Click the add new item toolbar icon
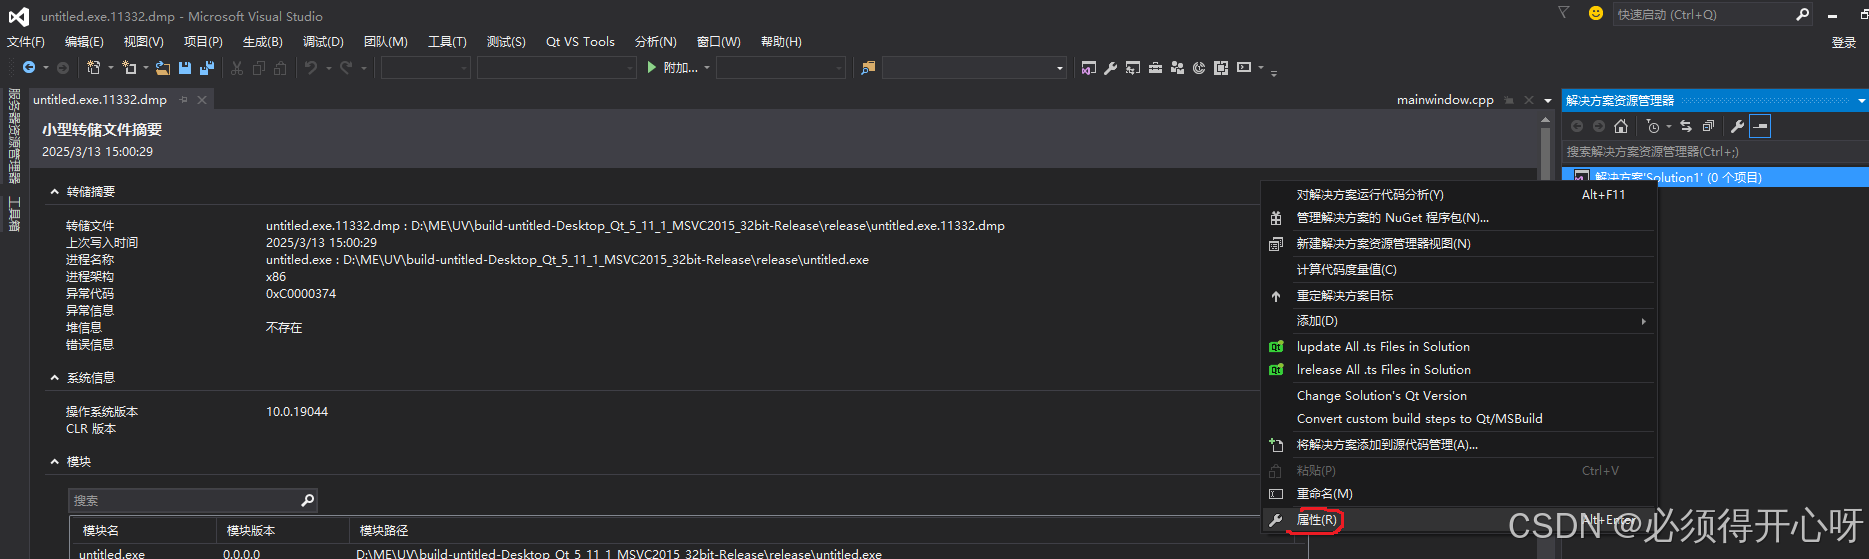Image resolution: width=1869 pixels, height=559 pixels. click(x=129, y=68)
